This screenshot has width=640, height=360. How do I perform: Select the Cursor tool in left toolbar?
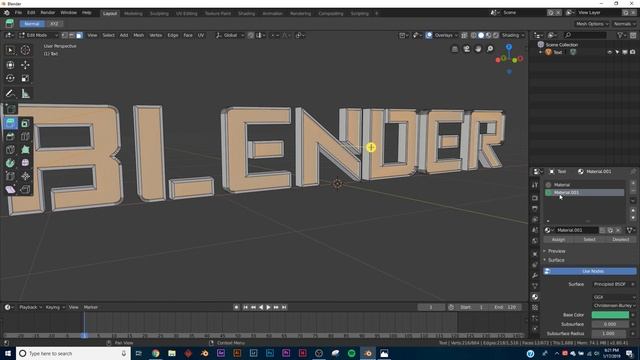tap(25, 50)
